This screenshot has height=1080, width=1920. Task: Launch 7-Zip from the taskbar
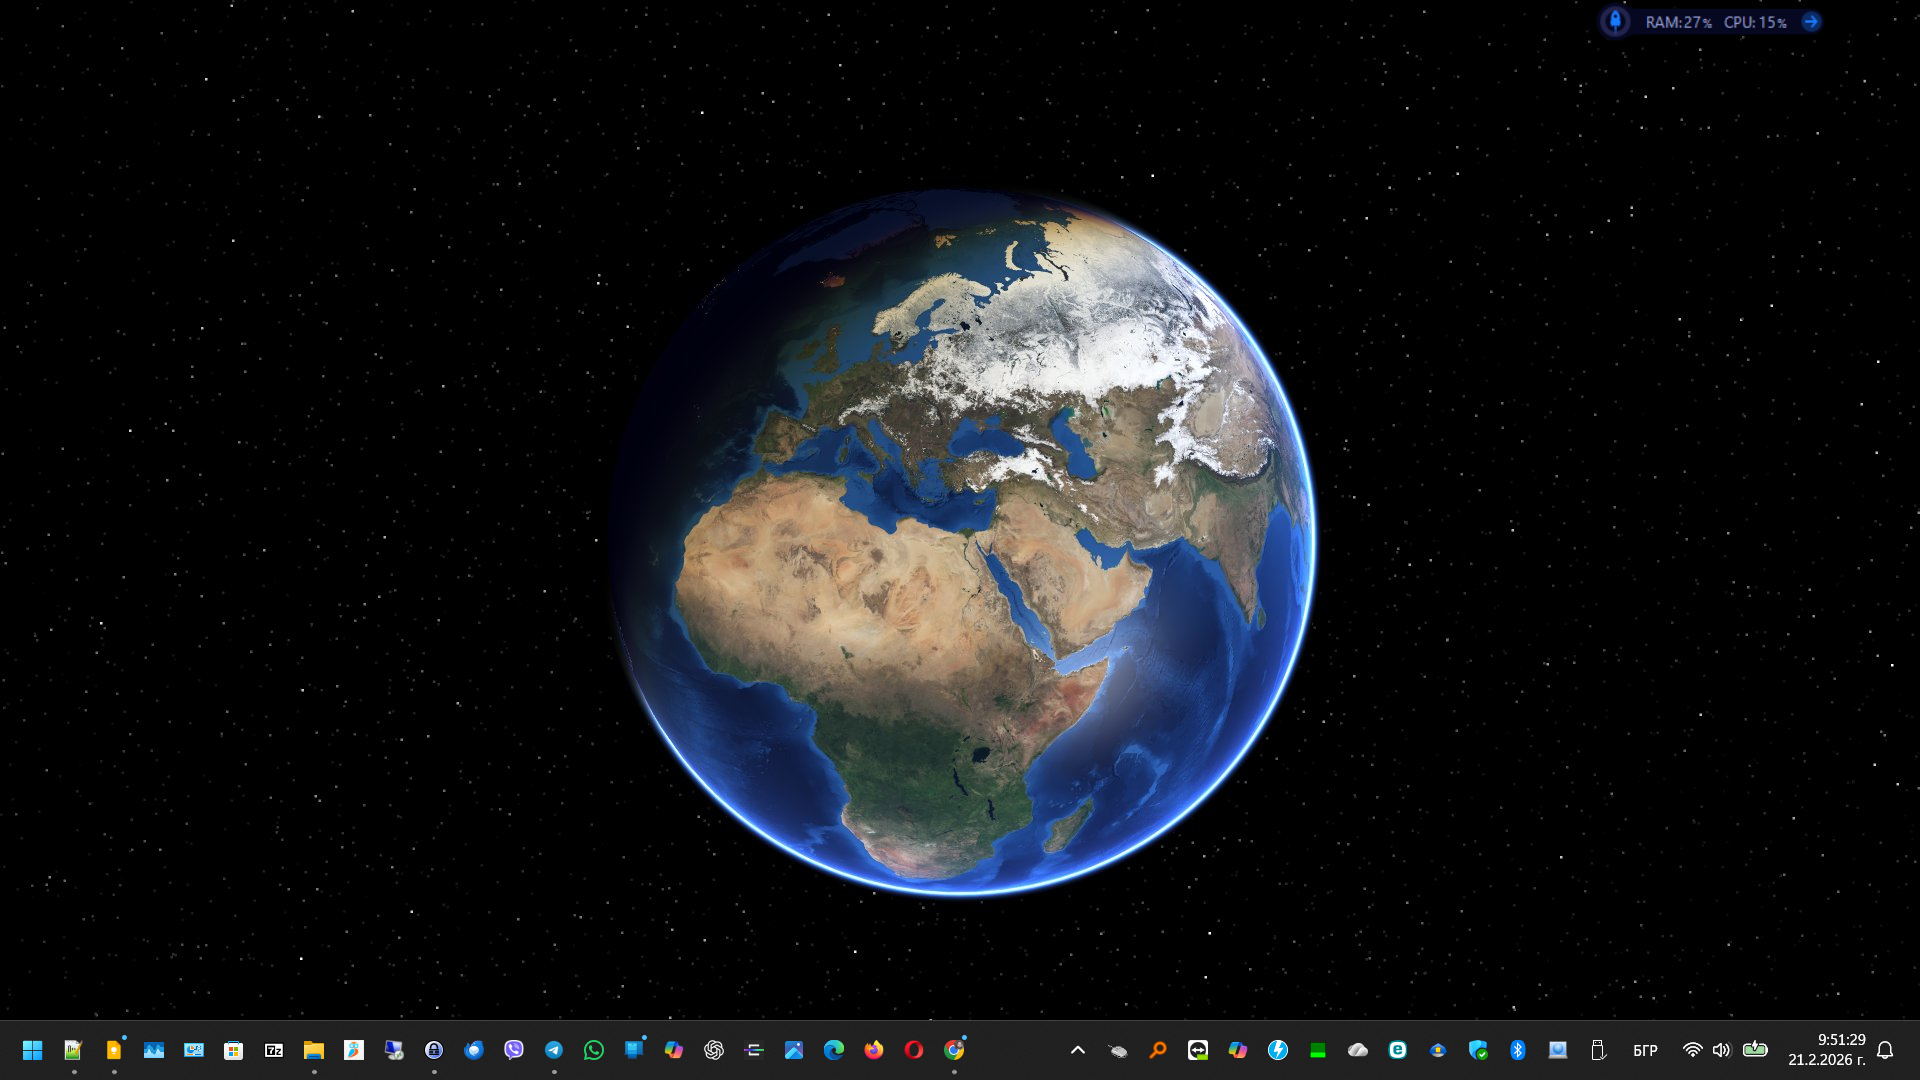pos(273,1050)
